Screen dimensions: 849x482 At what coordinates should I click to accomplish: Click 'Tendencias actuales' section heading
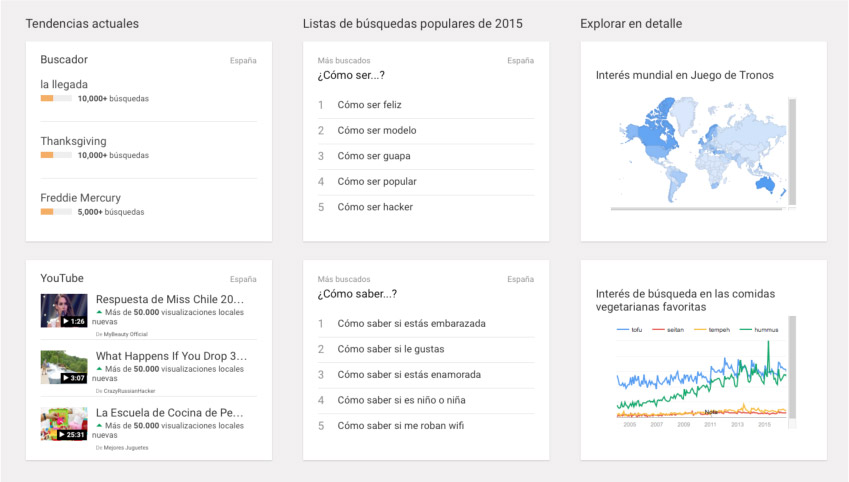82,24
